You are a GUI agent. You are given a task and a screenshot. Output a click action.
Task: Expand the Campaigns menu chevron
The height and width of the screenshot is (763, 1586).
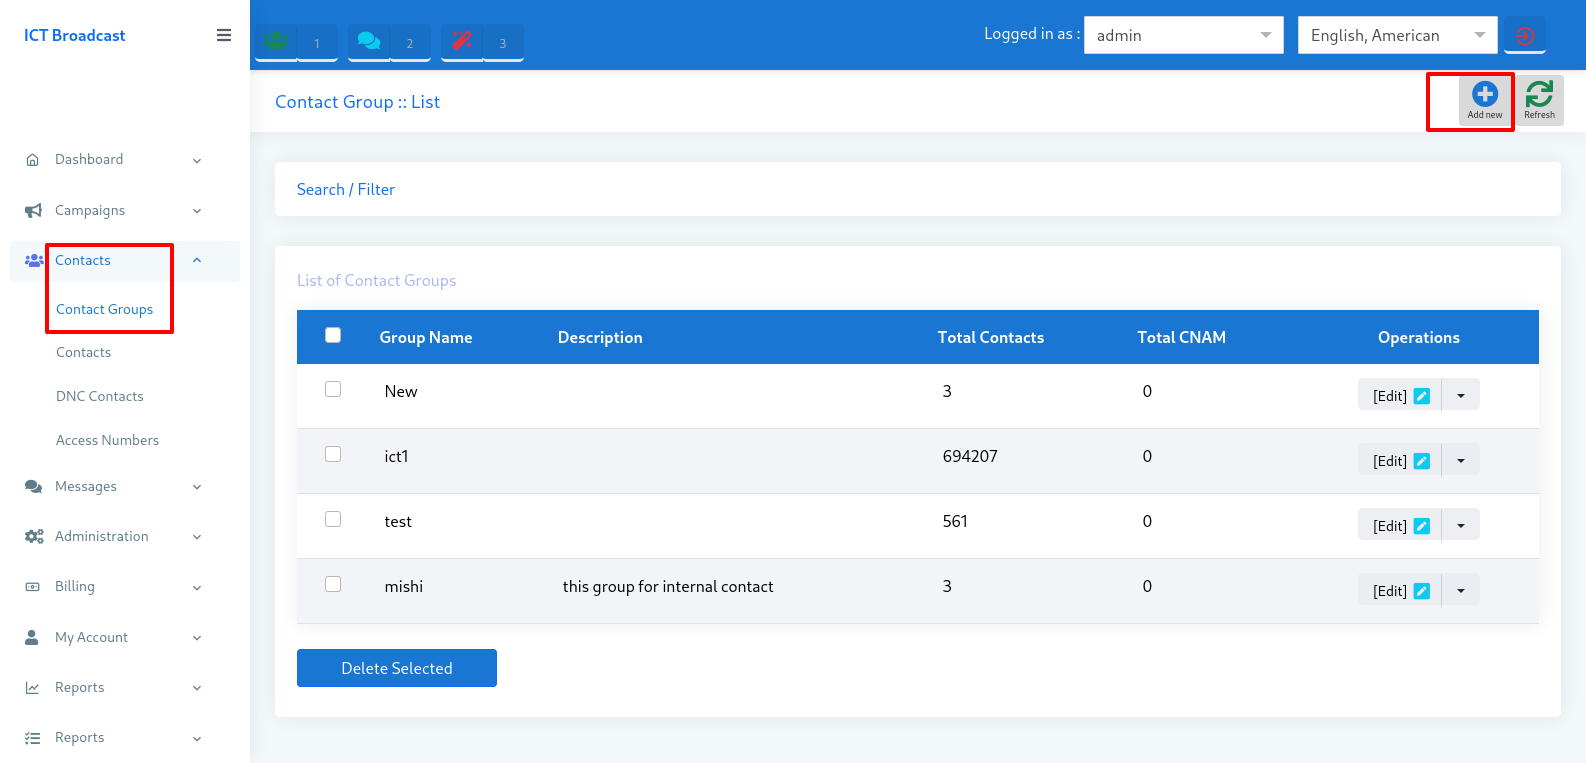(197, 211)
